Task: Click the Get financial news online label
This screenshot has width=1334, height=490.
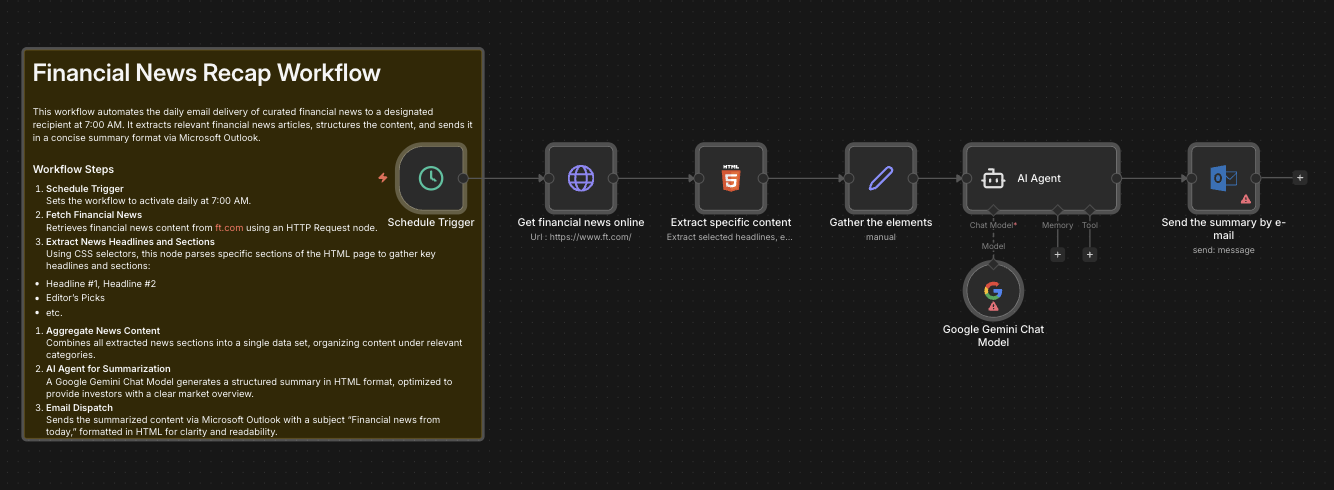Action: [x=581, y=222]
